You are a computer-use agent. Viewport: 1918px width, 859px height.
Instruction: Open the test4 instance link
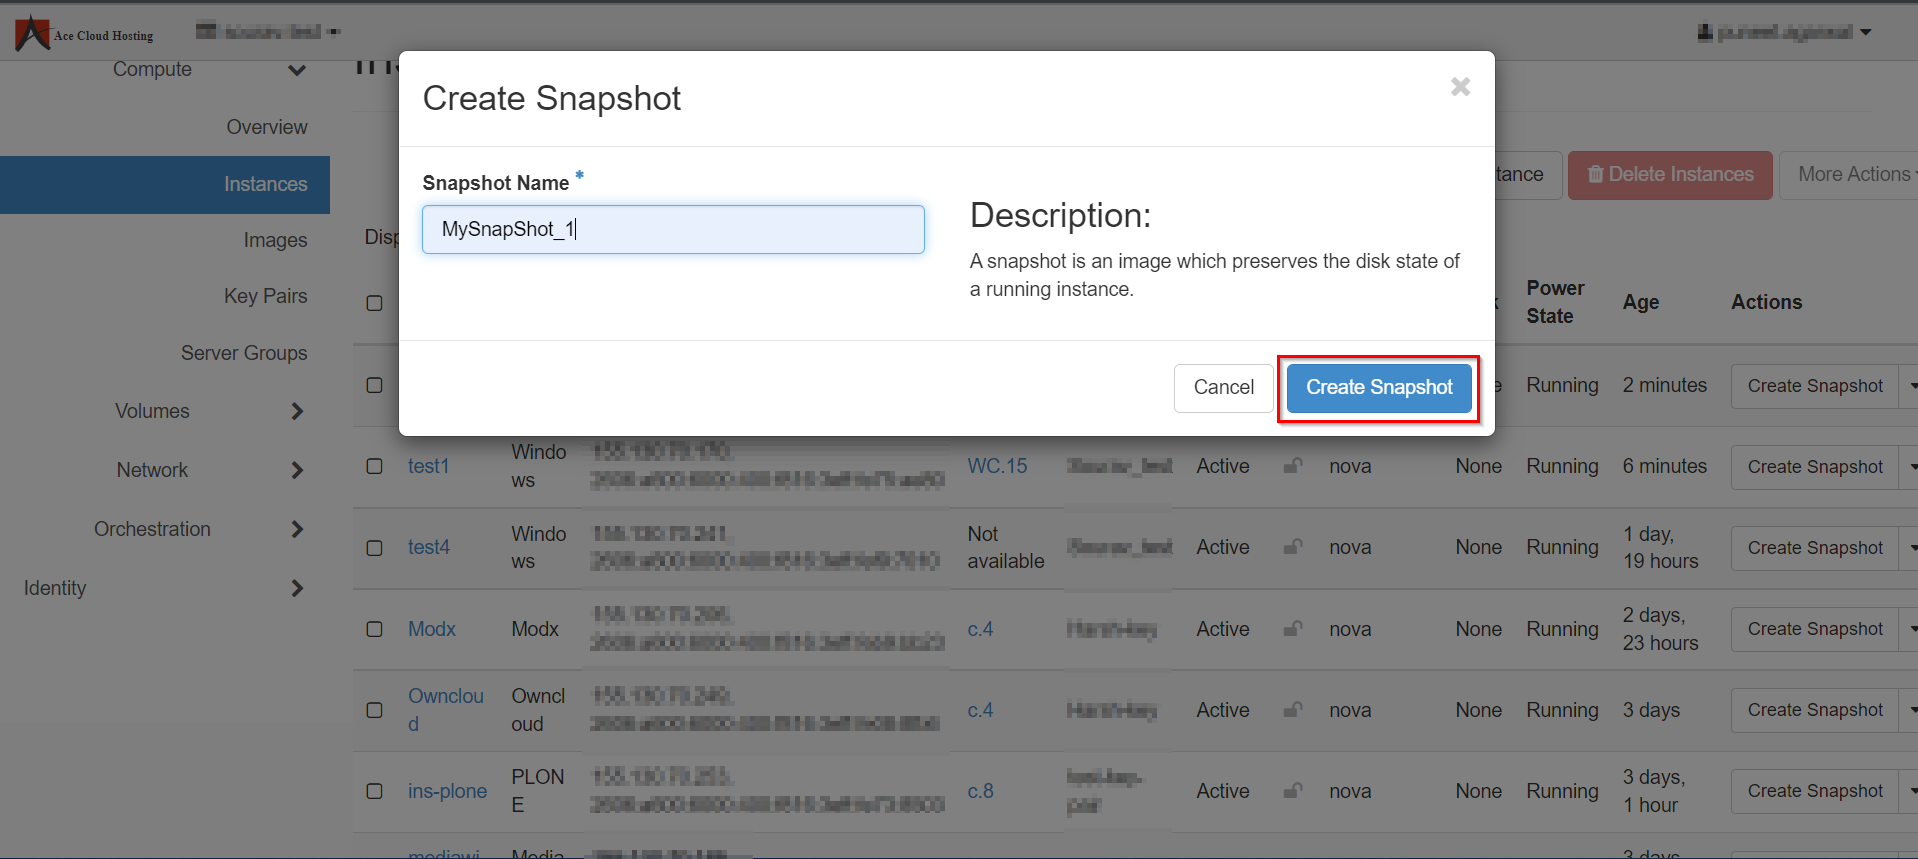pos(428,548)
